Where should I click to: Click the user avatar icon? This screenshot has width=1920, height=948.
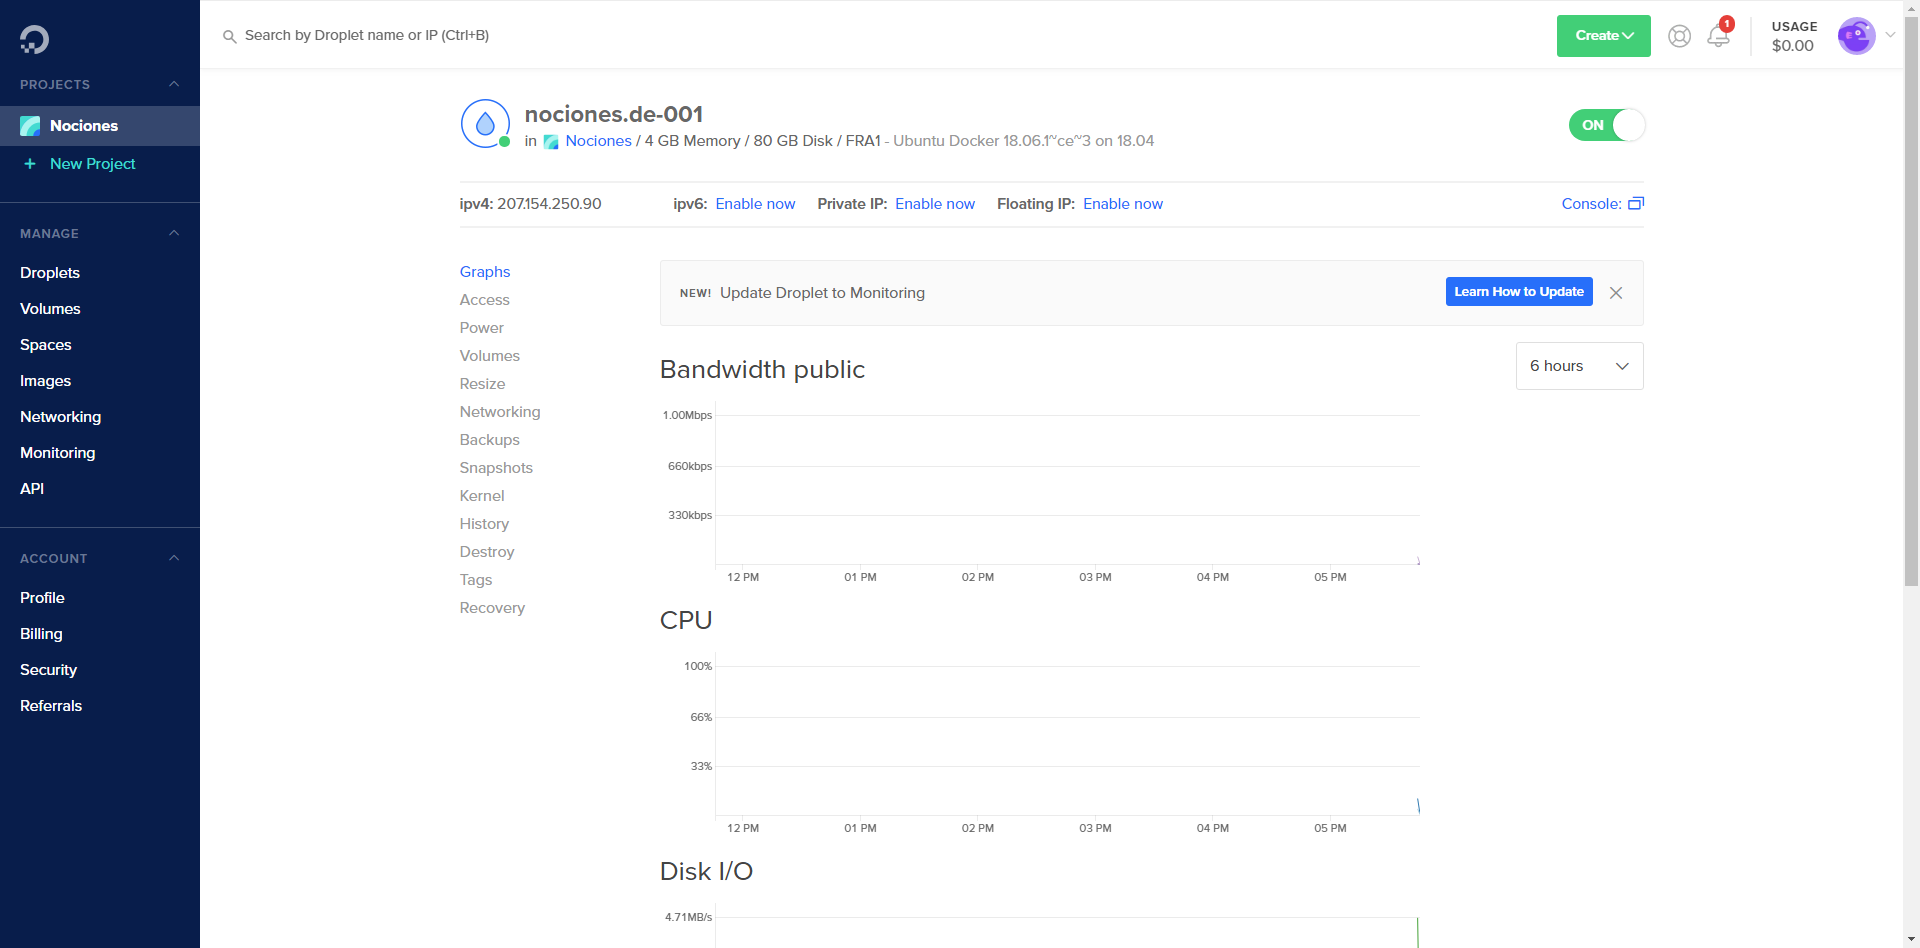1856,36
